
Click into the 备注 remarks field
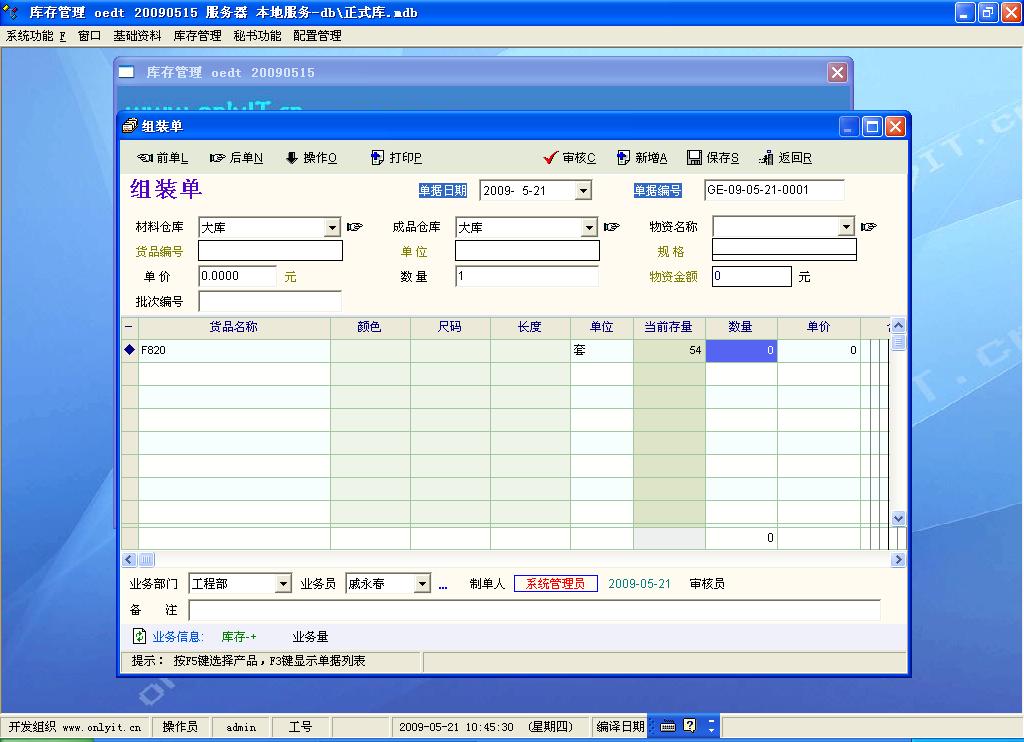[534, 610]
